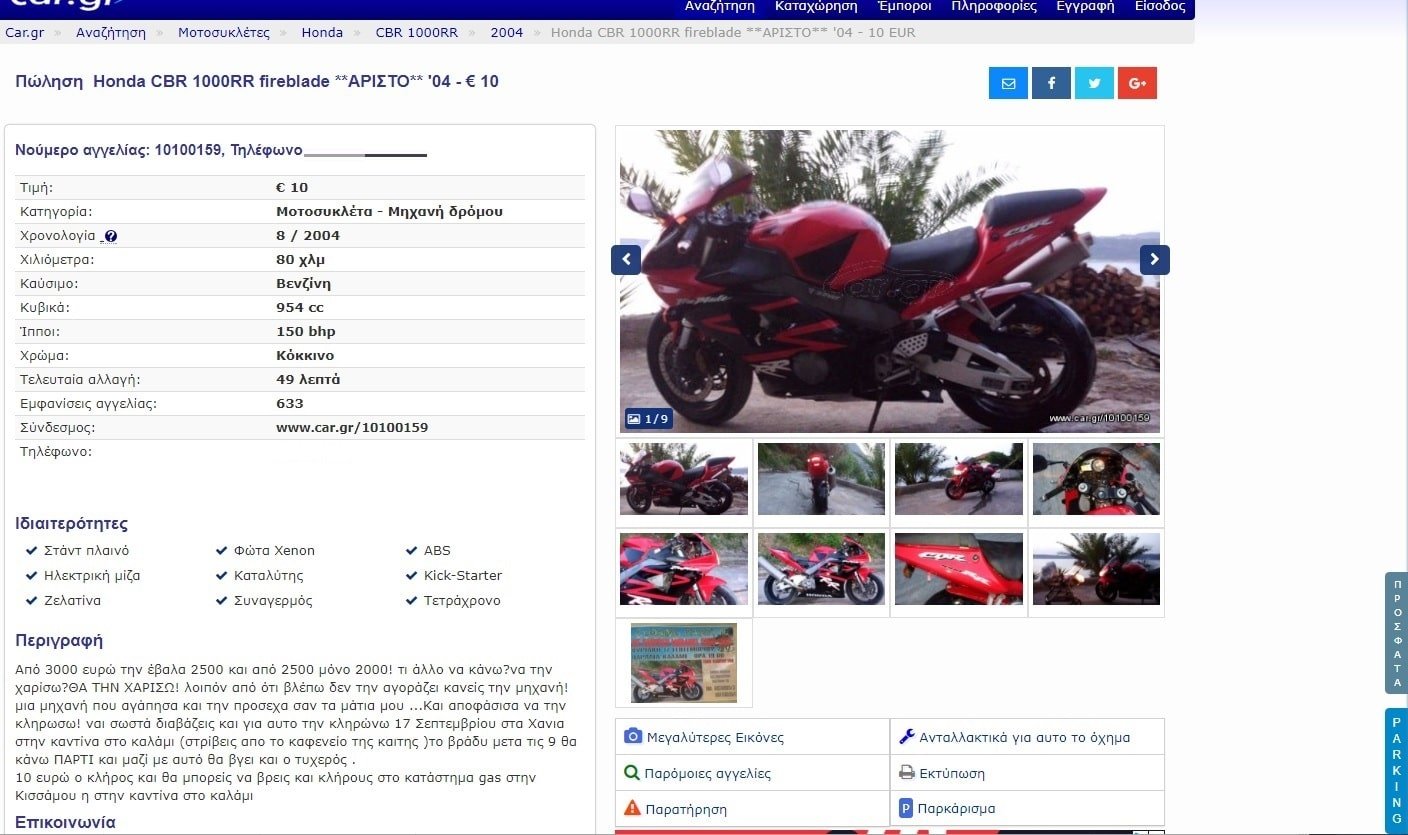Click the Ηλεκτρική μίζα feature checkmark
Screen dimensions: 1408x835
(x=32, y=575)
